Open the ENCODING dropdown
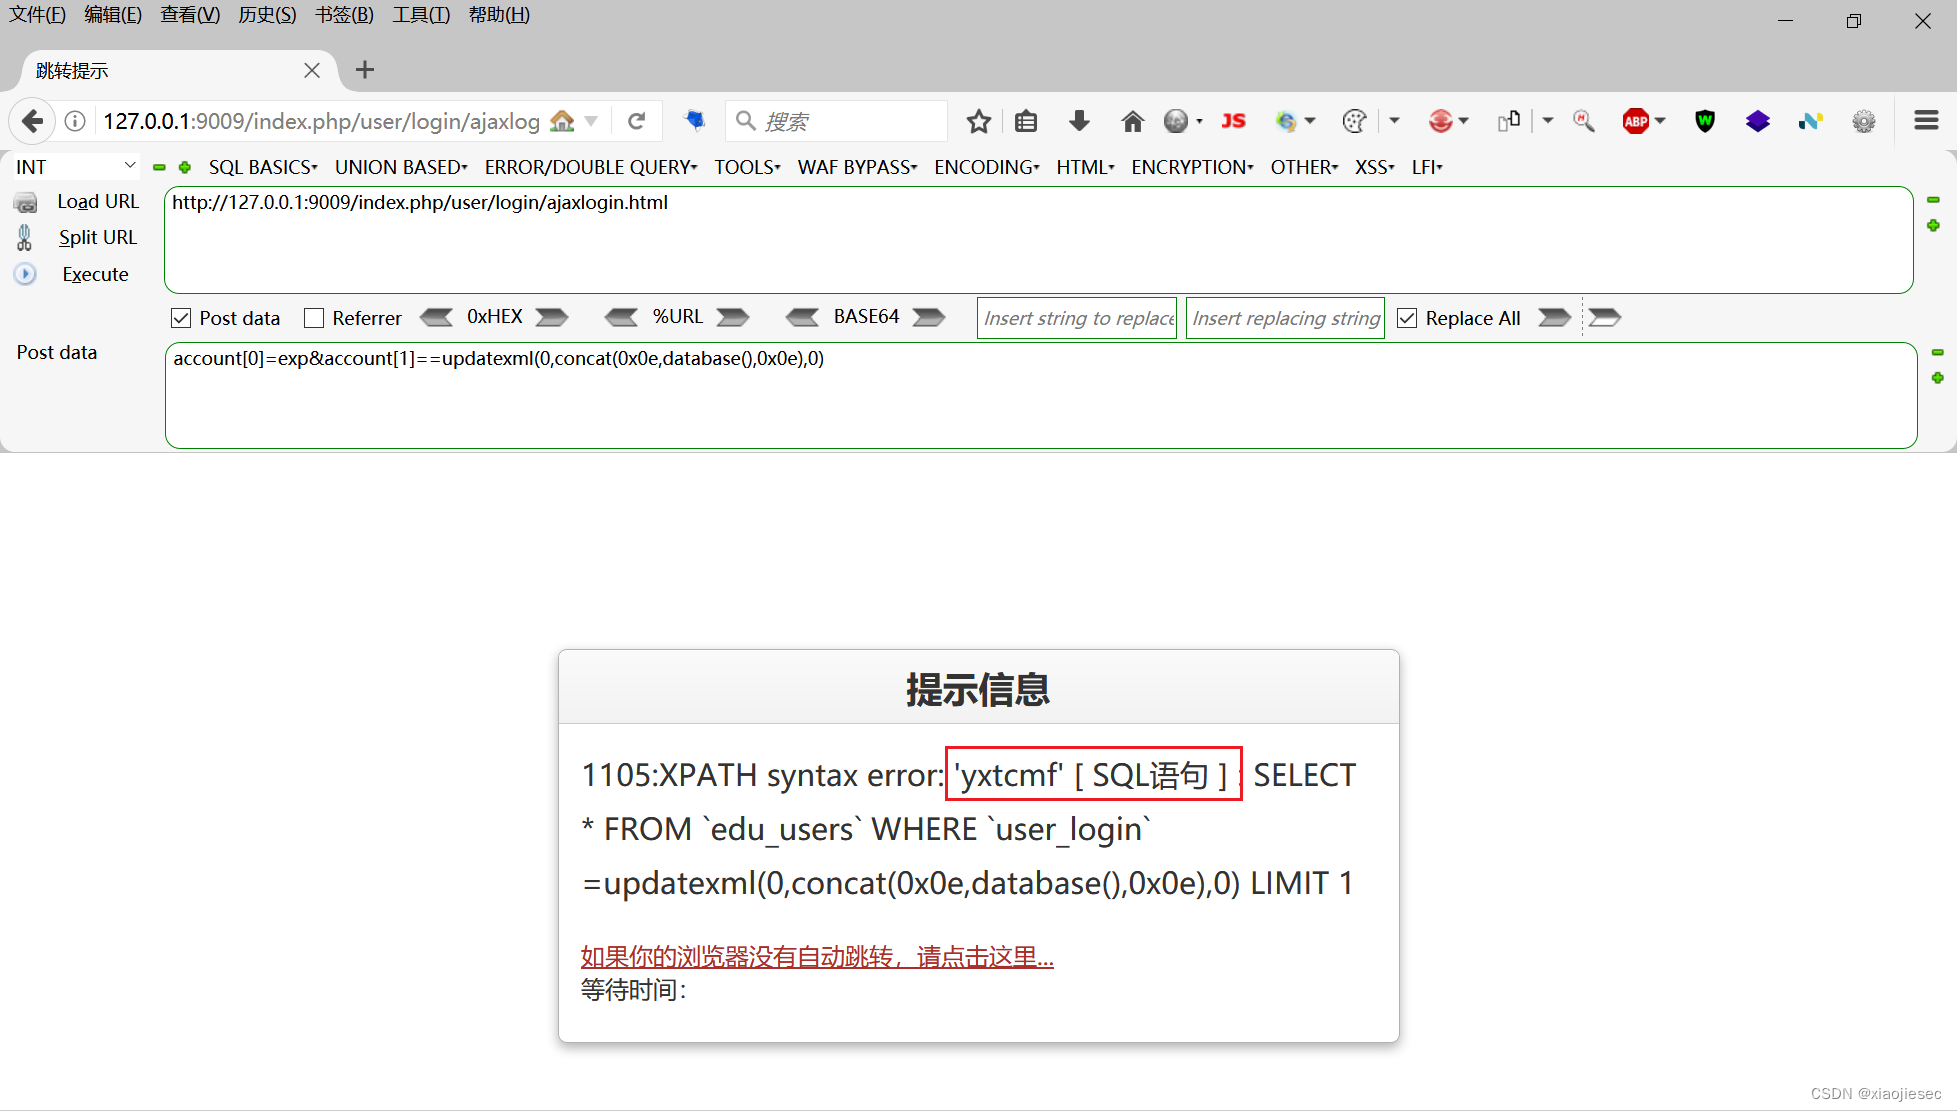 click(x=984, y=167)
